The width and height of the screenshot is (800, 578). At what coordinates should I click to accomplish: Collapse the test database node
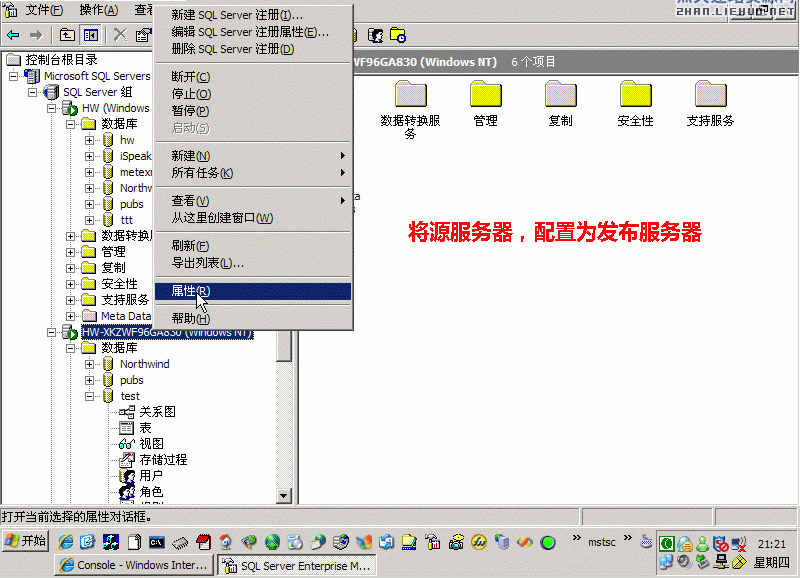click(x=89, y=396)
